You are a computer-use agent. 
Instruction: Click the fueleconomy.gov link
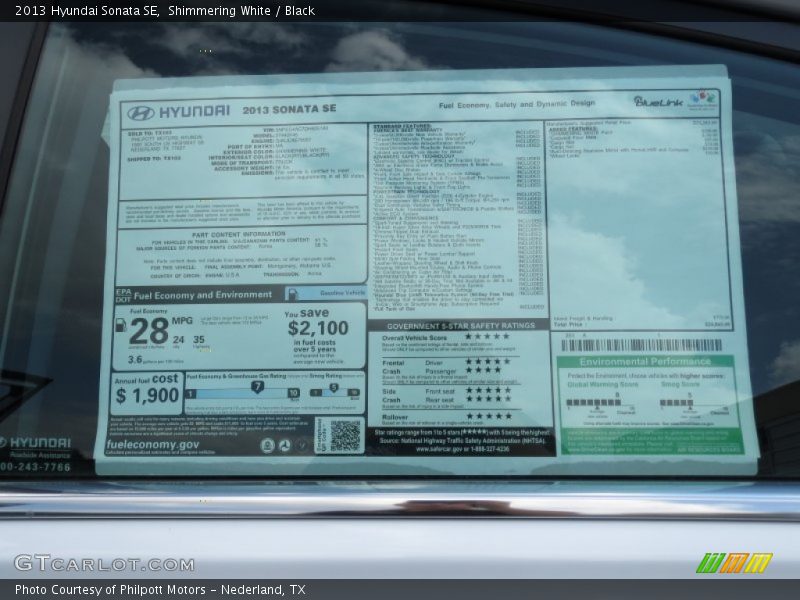(153, 444)
